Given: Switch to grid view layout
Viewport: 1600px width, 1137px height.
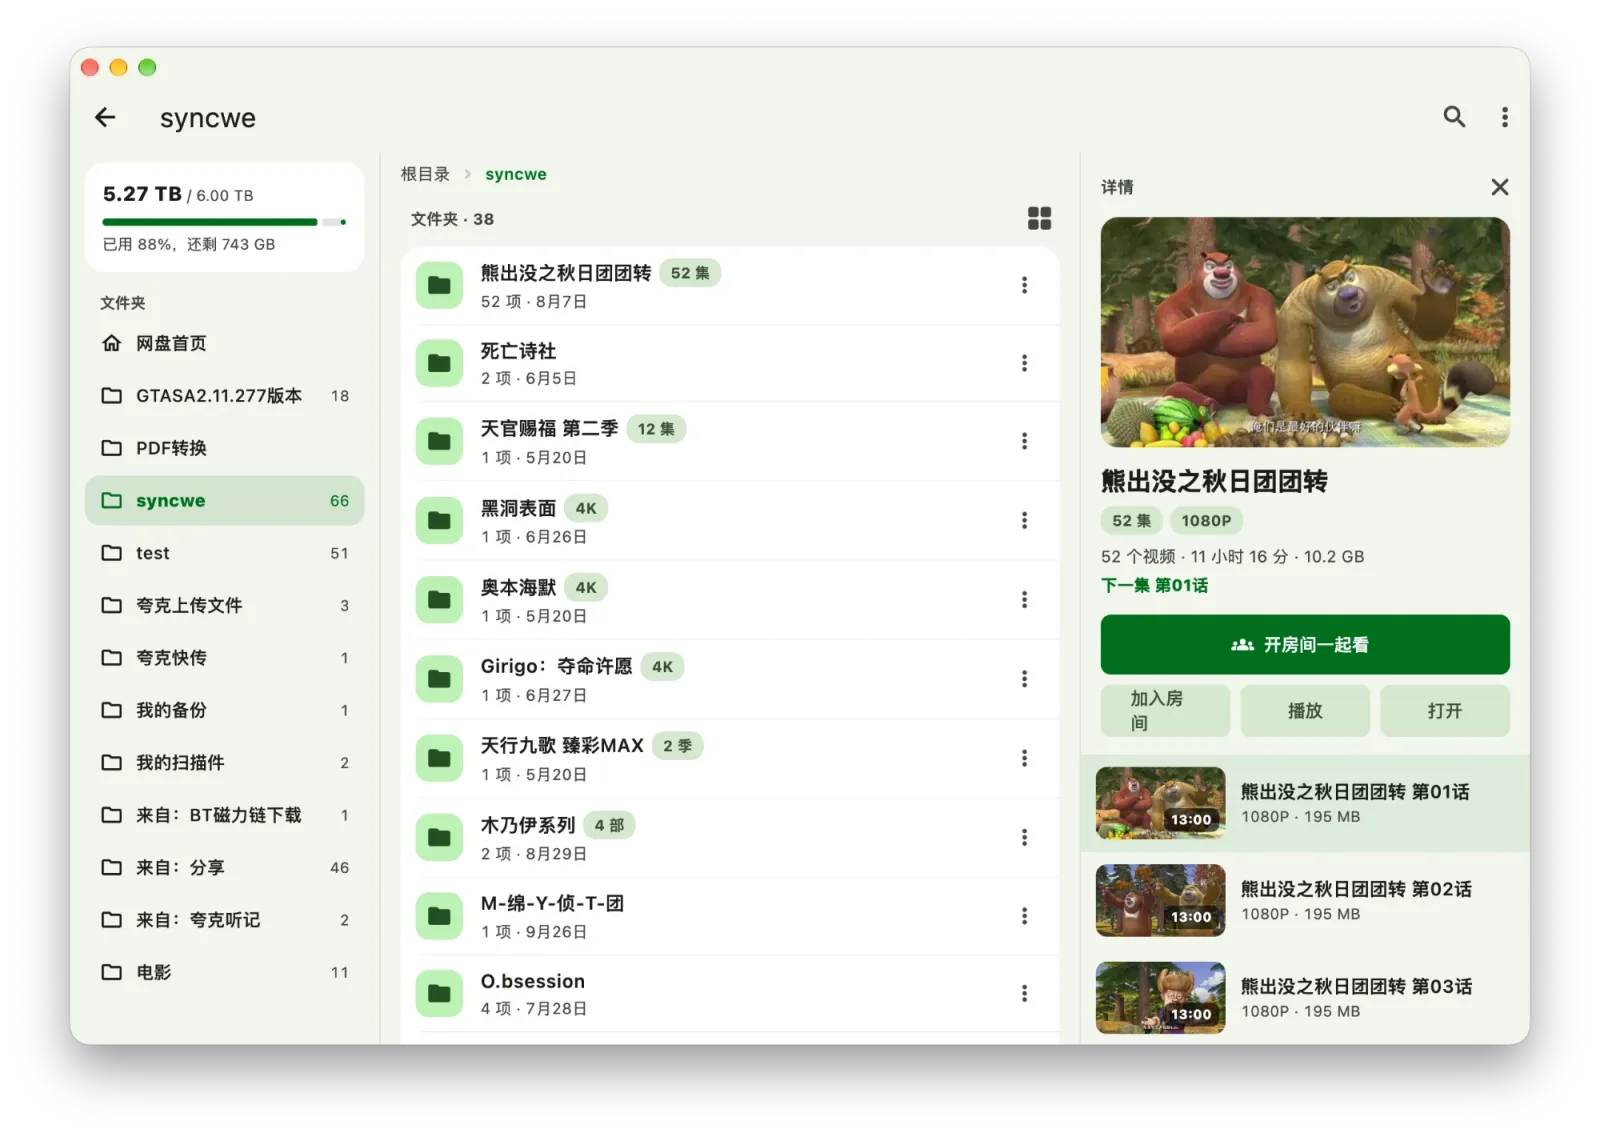Looking at the screenshot, I should [1039, 218].
